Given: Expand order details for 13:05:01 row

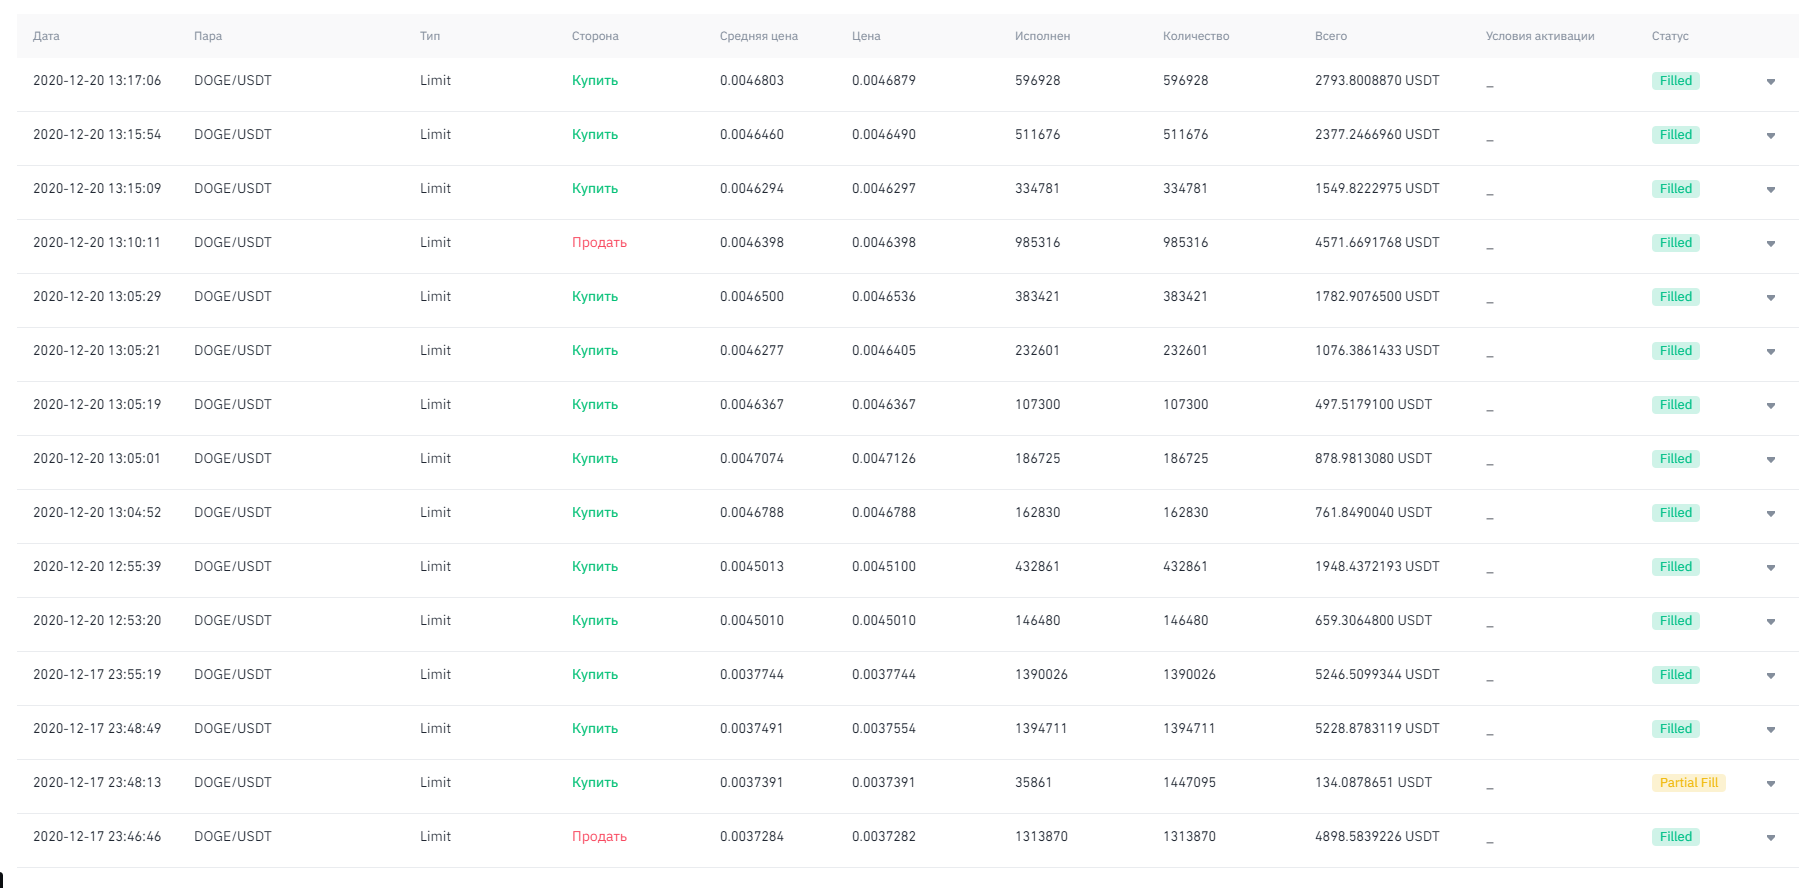Looking at the screenshot, I should [x=1771, y=460].
